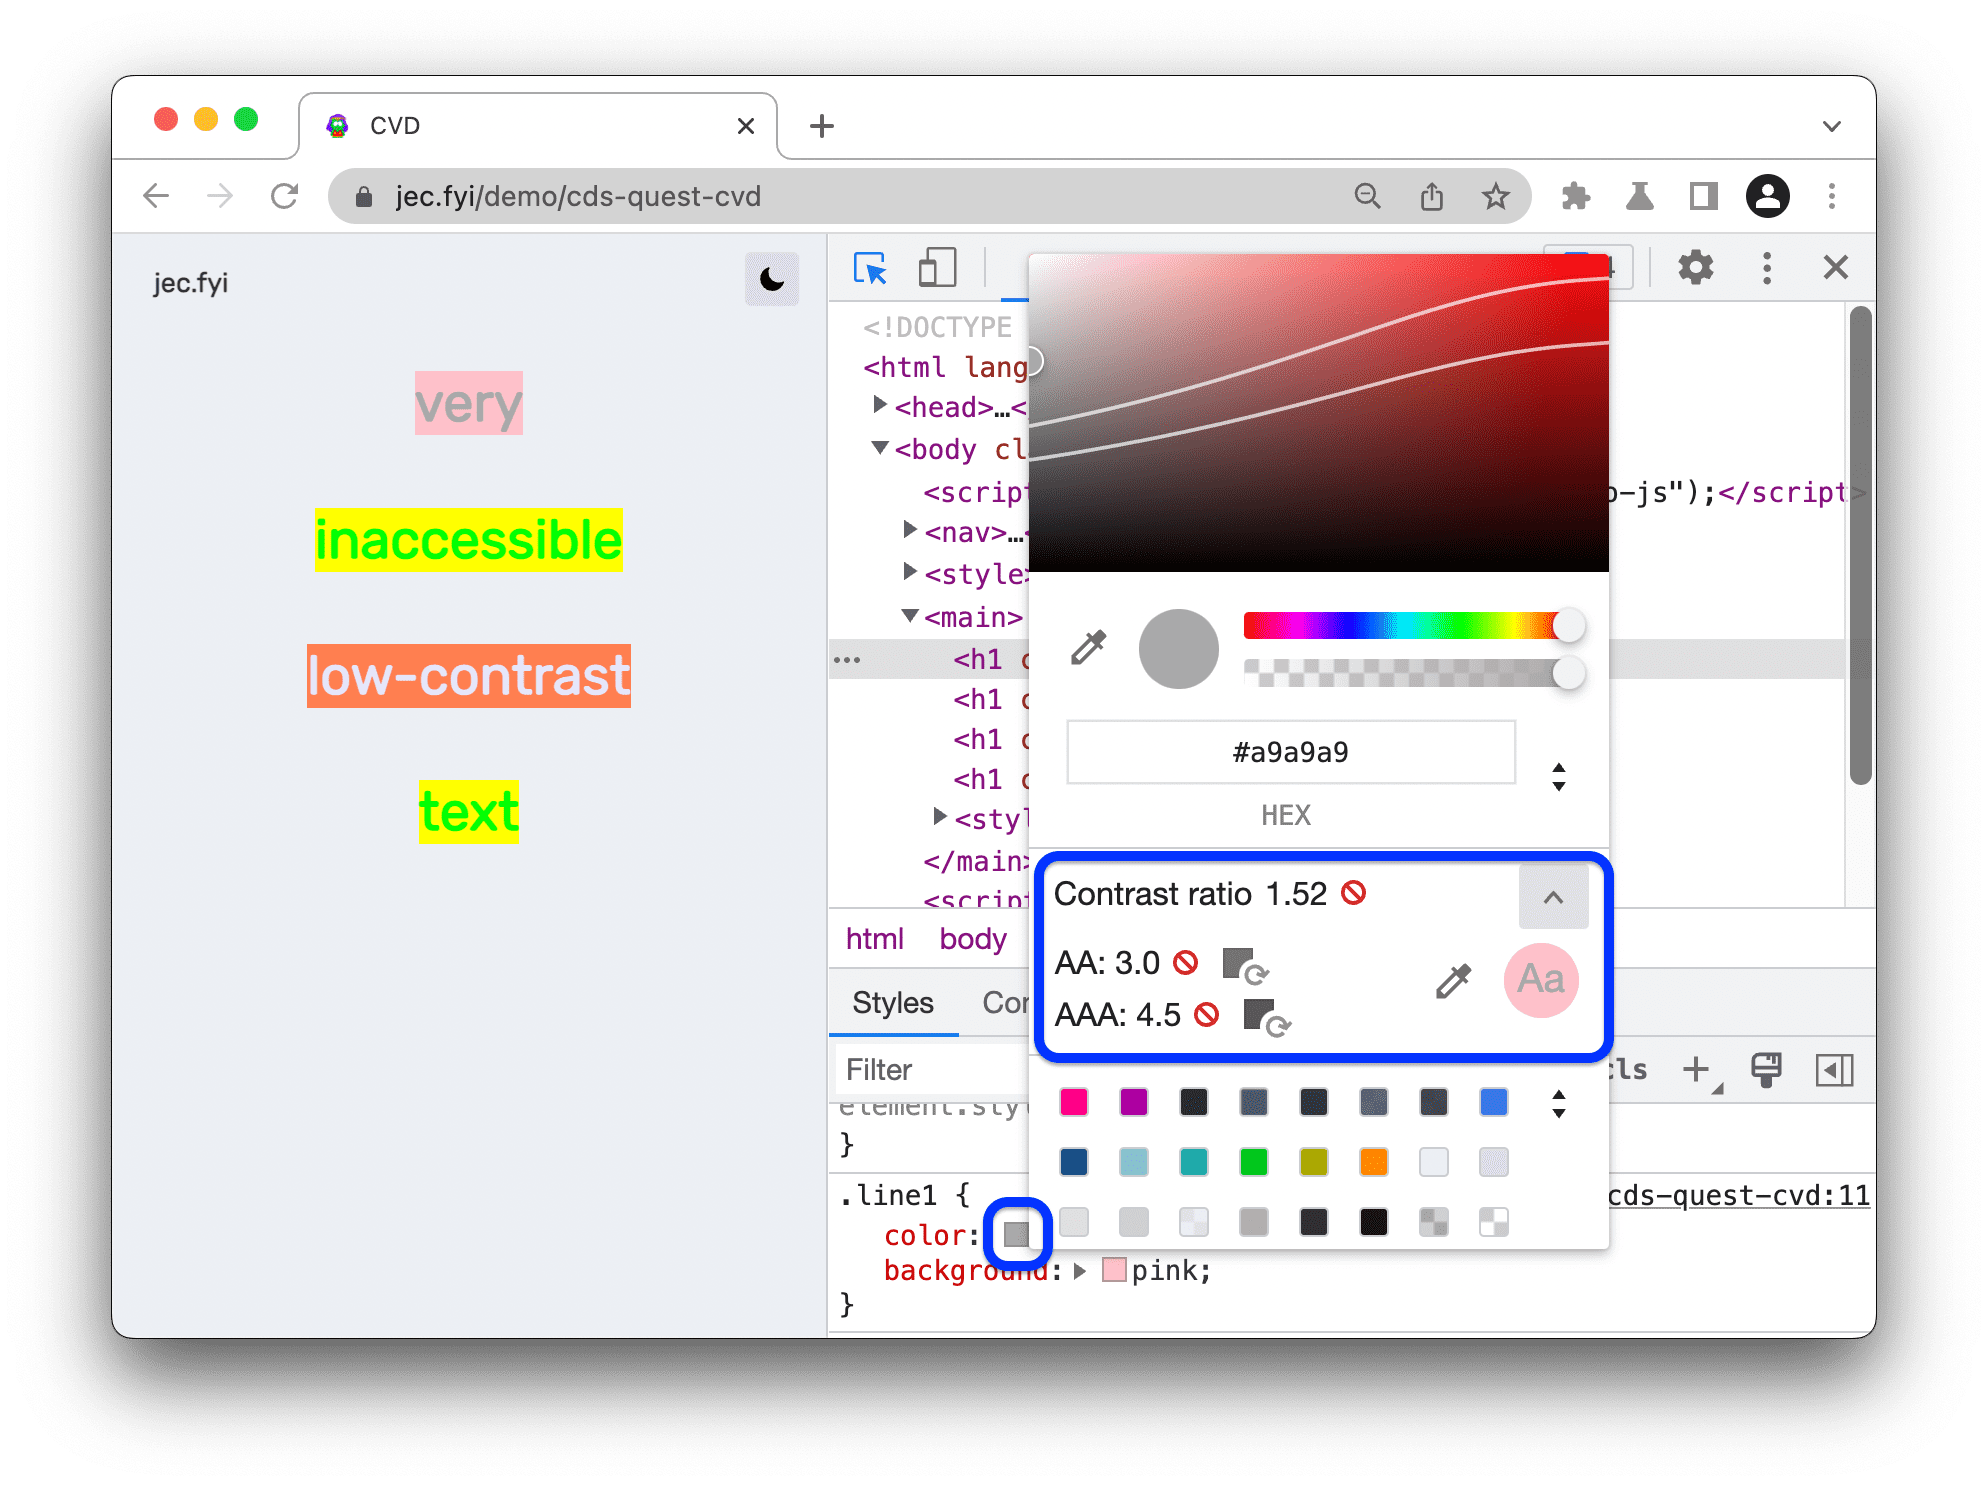The image size is (1988, 1486).
Task: Toggle dark mode on jec.fyi page
Action: pyautogui.click(x=769, y=279)
